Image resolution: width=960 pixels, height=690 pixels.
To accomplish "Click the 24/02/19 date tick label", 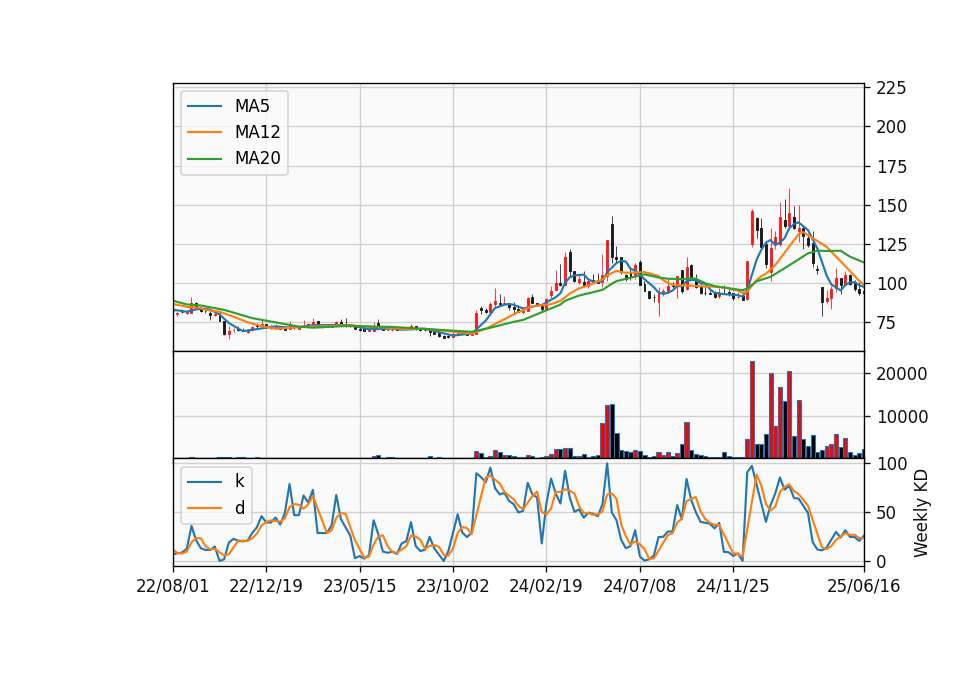I will (546, 586).
